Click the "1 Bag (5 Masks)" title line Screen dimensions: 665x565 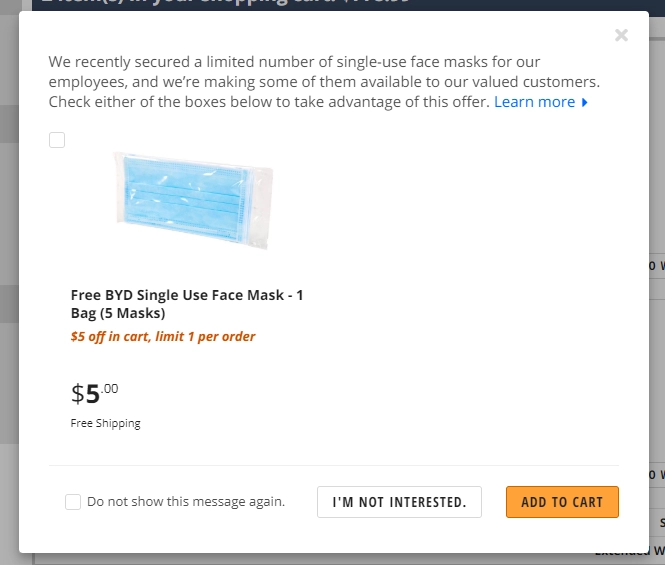point(118,313)
